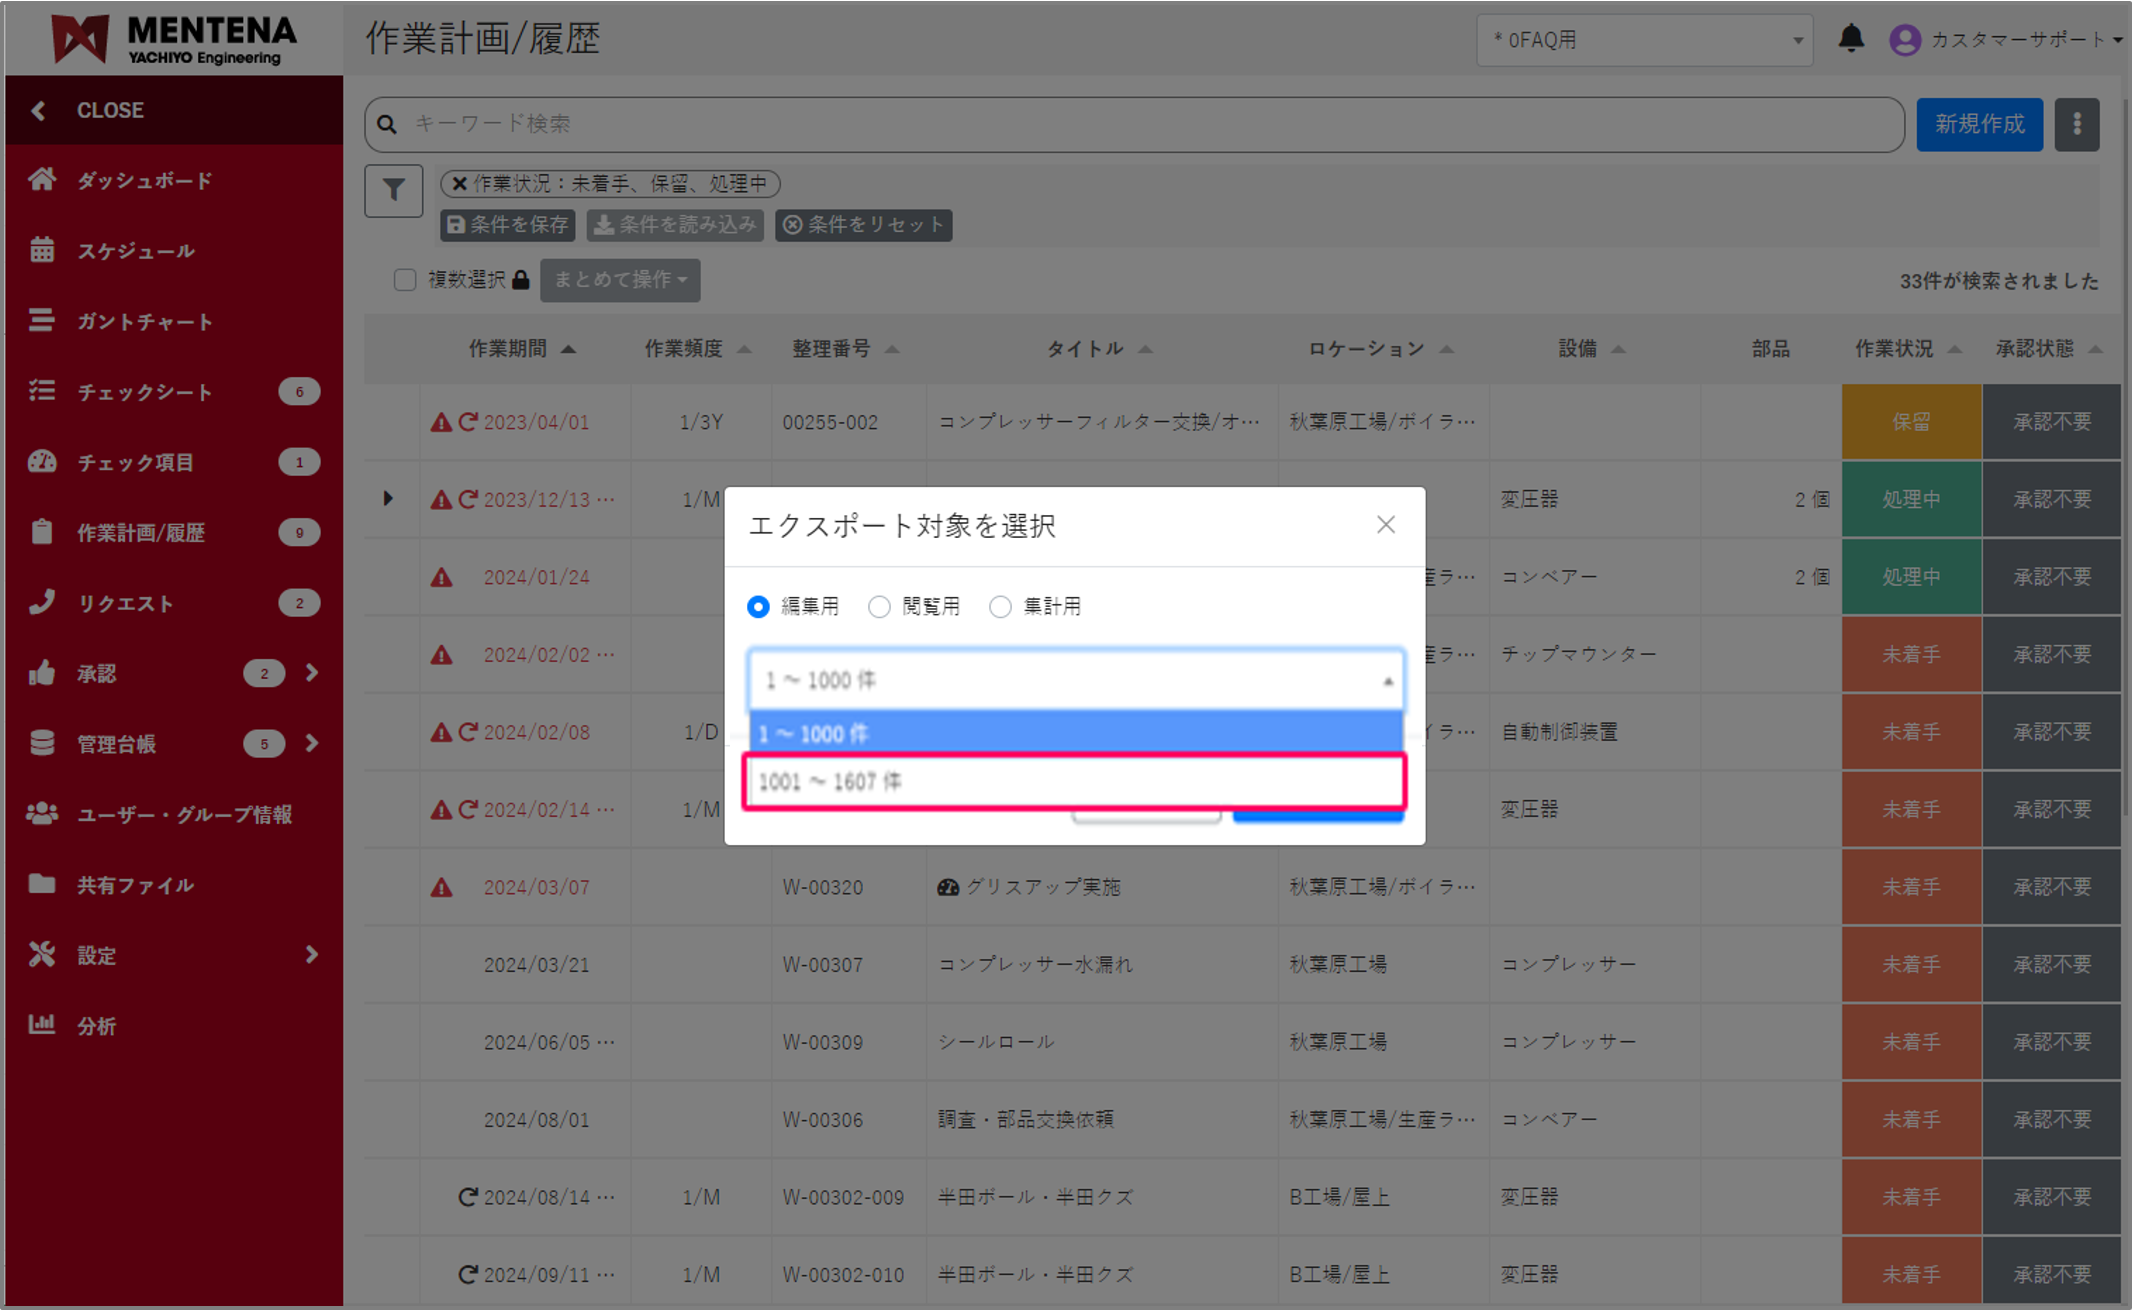Click the filter funnel icon

click(393, 190)
